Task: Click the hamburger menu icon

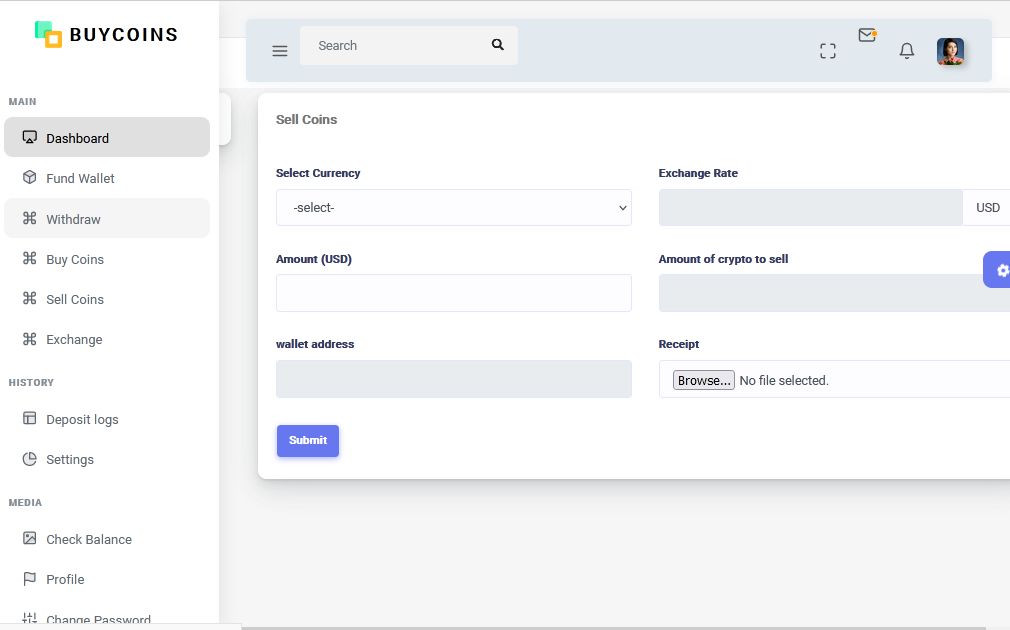Action: (280, 51)
